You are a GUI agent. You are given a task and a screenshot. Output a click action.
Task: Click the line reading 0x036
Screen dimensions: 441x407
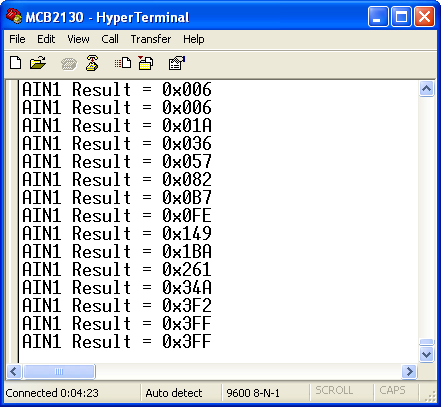(117, 144)
